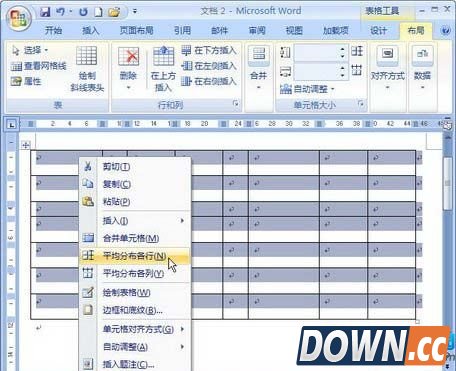Open the 加载项 tab
The width and height of the screenshot is (456, 371).
(x=336, y=31)
